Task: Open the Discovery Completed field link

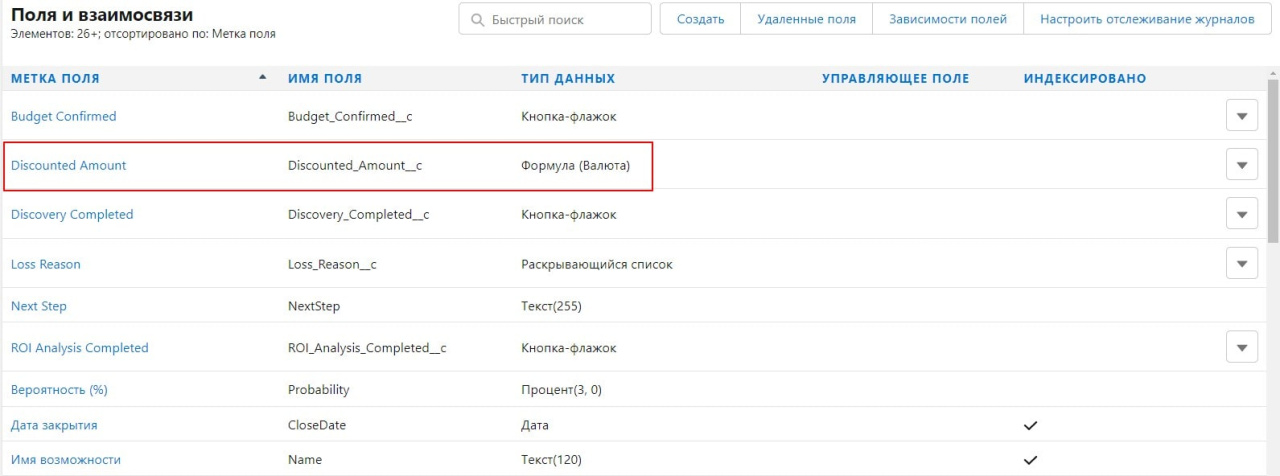Action: [x=71, y=214]
